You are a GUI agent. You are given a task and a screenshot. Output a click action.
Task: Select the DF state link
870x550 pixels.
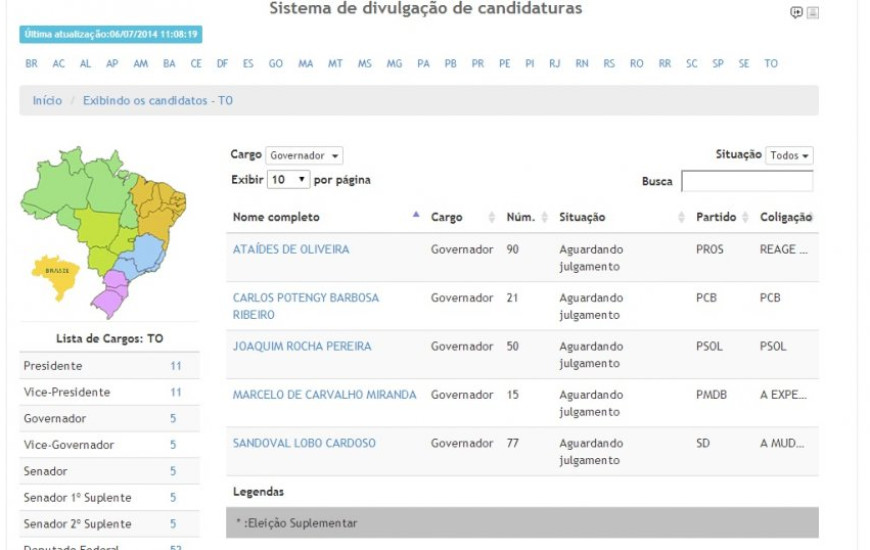pos(222,63)
